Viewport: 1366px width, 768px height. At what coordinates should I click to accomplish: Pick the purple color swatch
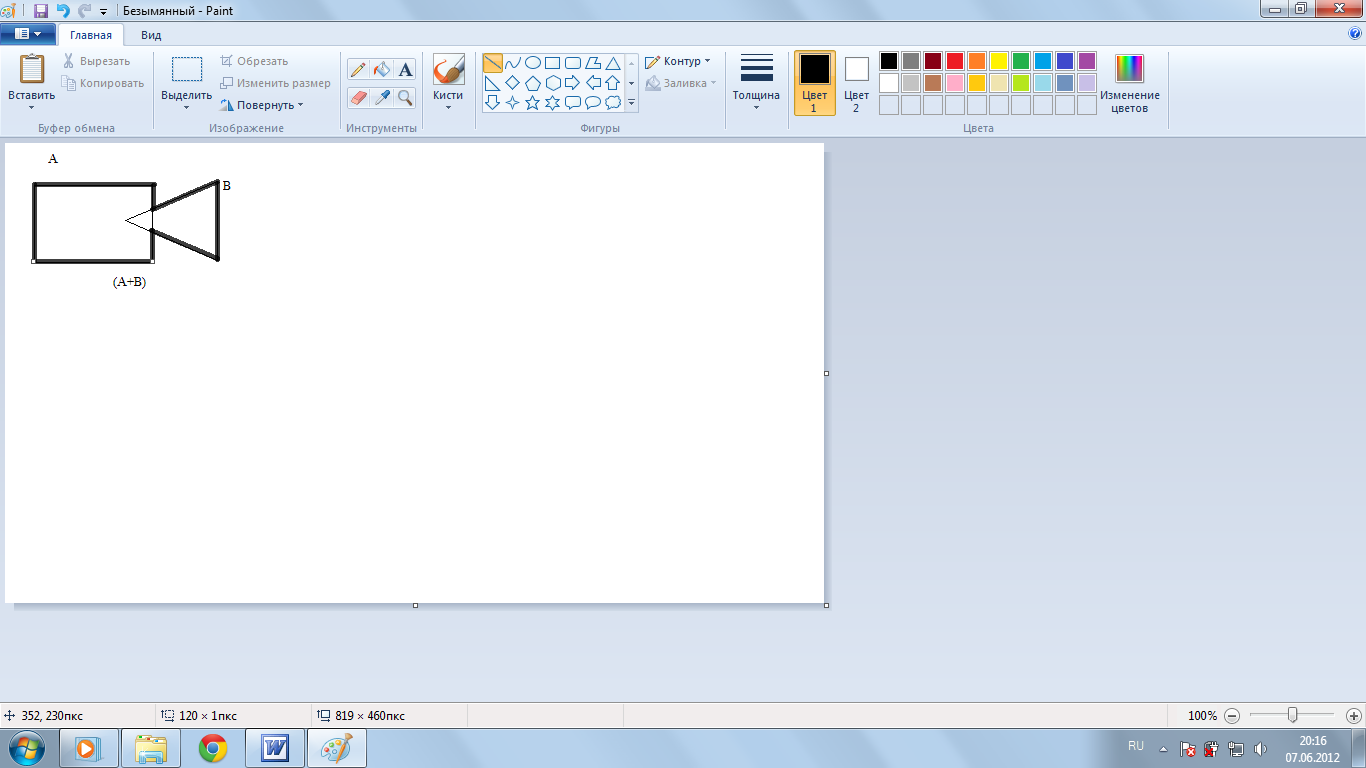point(1087,61)
